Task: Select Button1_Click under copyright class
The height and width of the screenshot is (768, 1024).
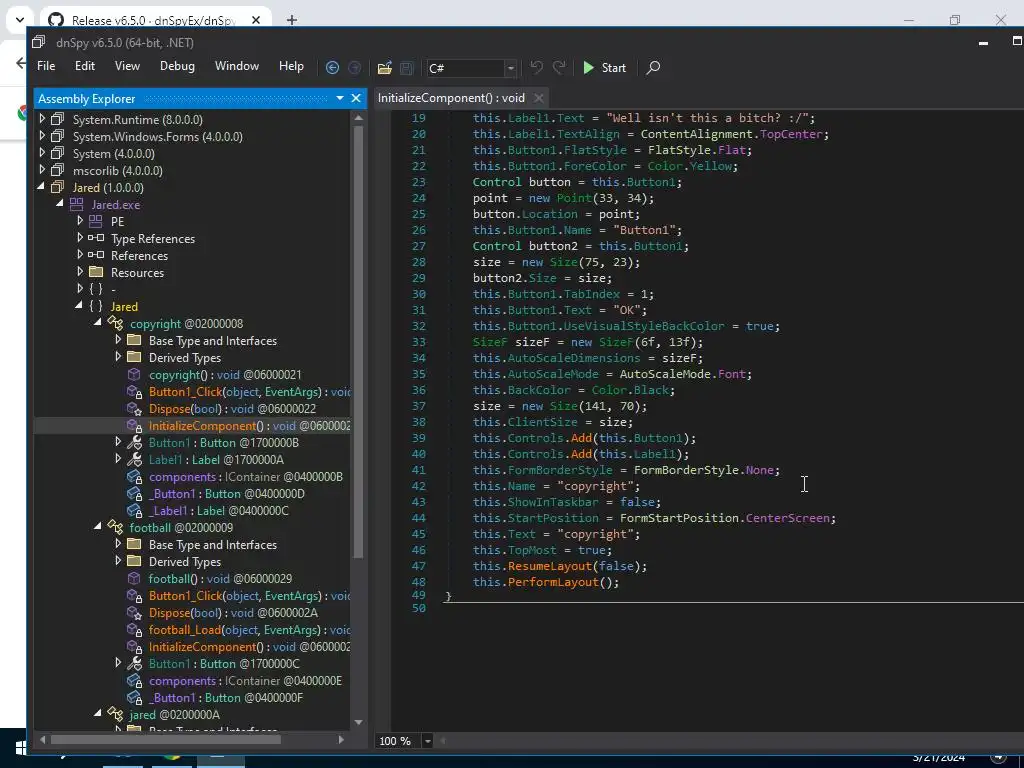Action: click(x=249, y=392)
